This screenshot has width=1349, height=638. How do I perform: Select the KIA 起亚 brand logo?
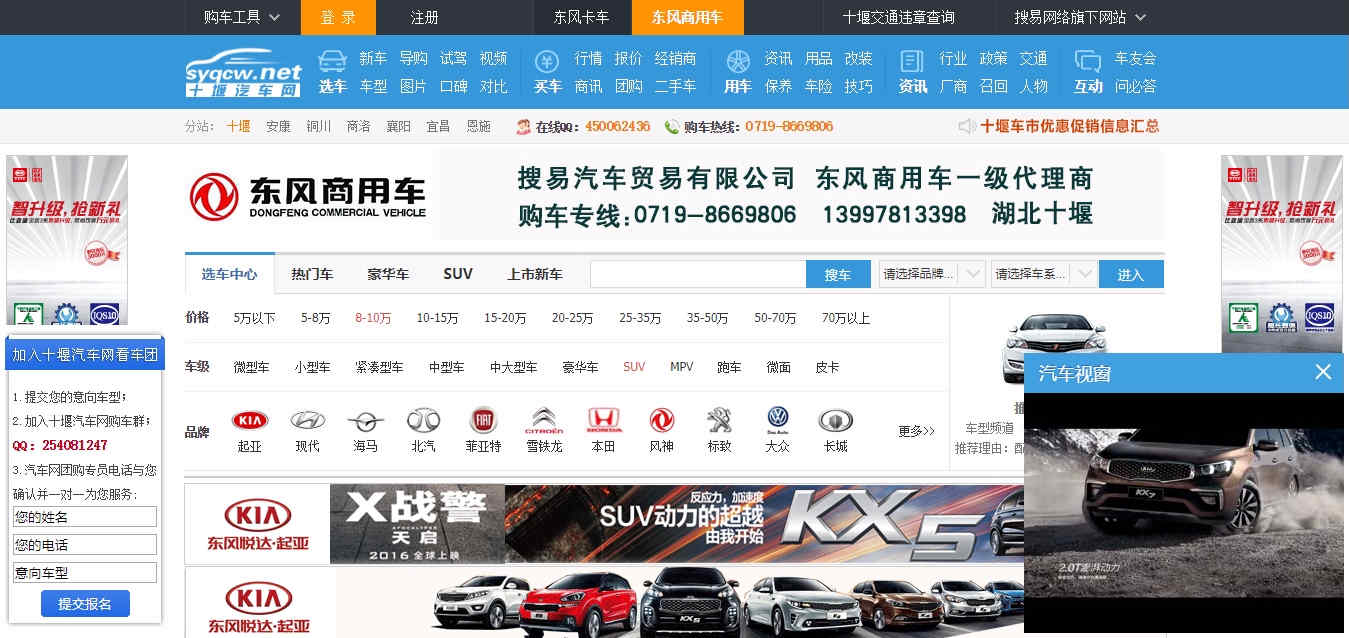click(x=248, y=422)
